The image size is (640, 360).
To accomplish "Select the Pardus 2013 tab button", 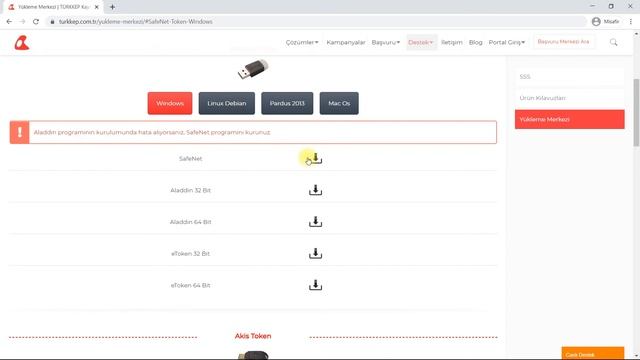I will pyautogui.click(x=287, y=103).
